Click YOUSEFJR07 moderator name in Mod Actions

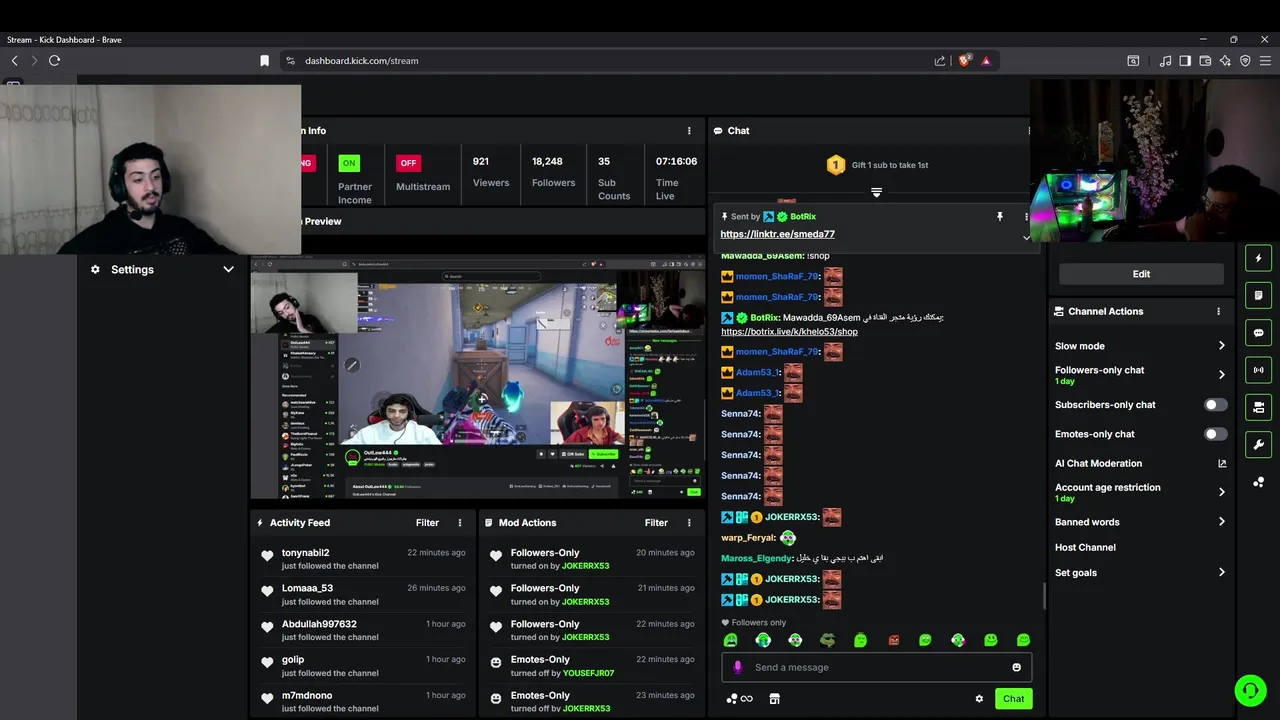[588, 673]
